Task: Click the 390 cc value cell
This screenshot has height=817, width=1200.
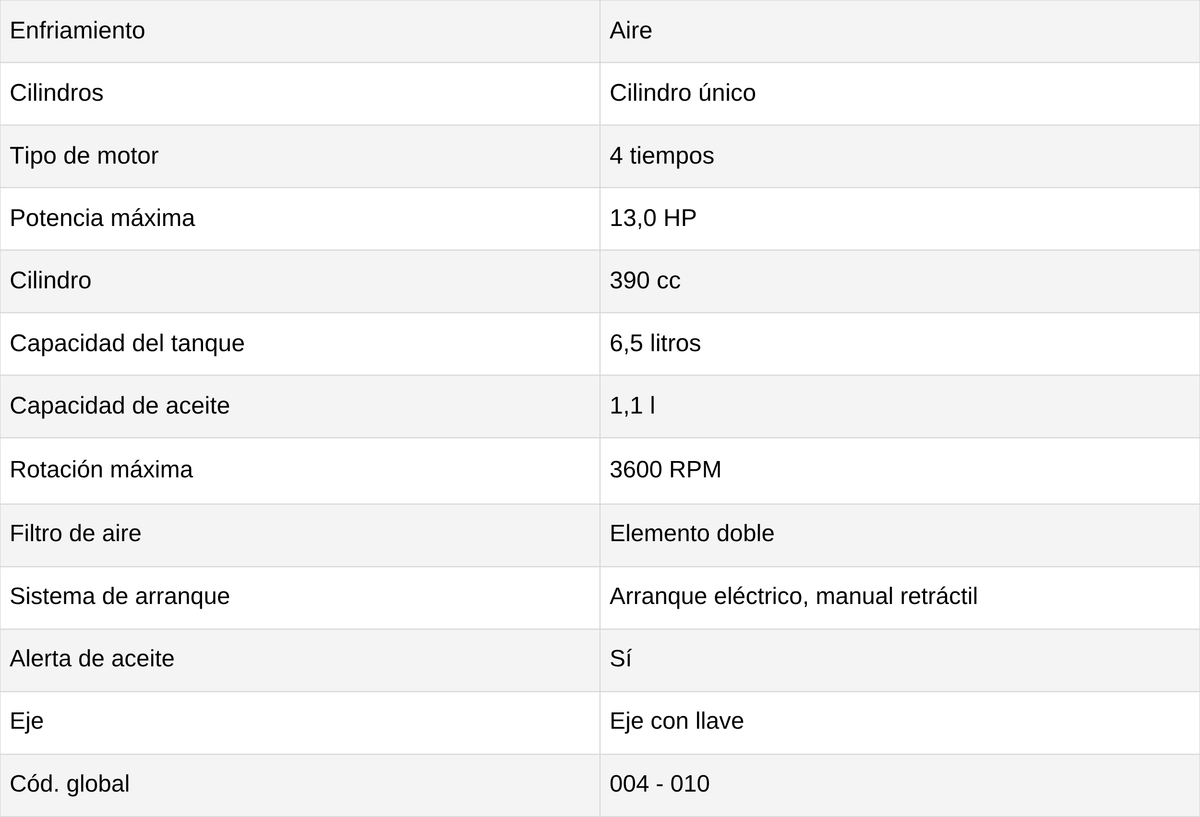Action: [900, 281]
